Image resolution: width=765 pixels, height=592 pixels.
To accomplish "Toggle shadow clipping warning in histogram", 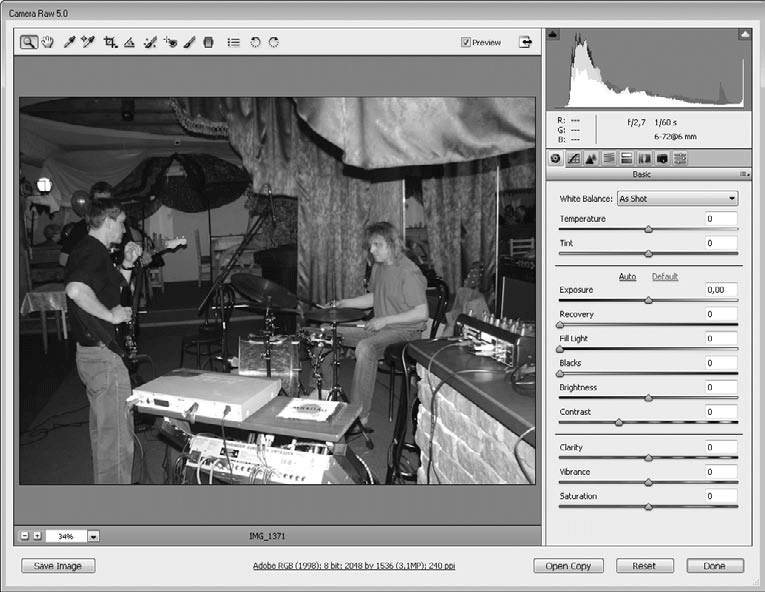I will click(x=553, y=34).
